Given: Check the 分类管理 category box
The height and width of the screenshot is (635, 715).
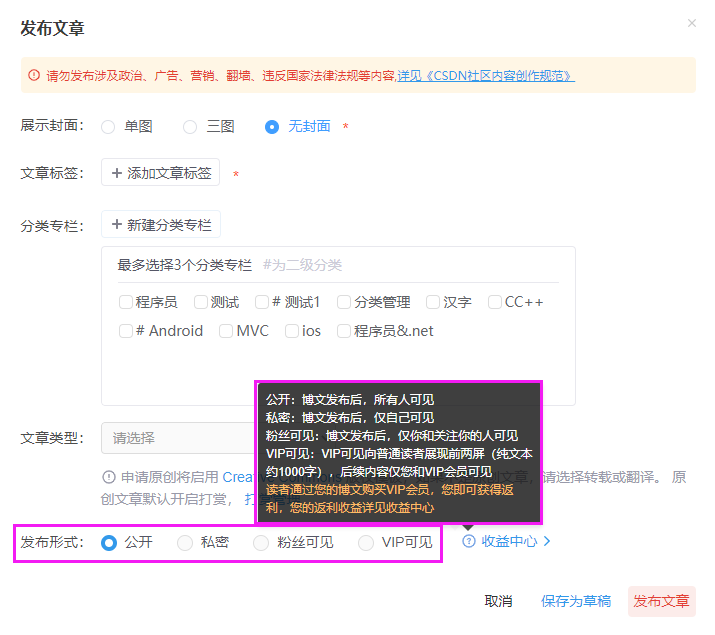Looking at the screenshot, I should tap(343, 302).
